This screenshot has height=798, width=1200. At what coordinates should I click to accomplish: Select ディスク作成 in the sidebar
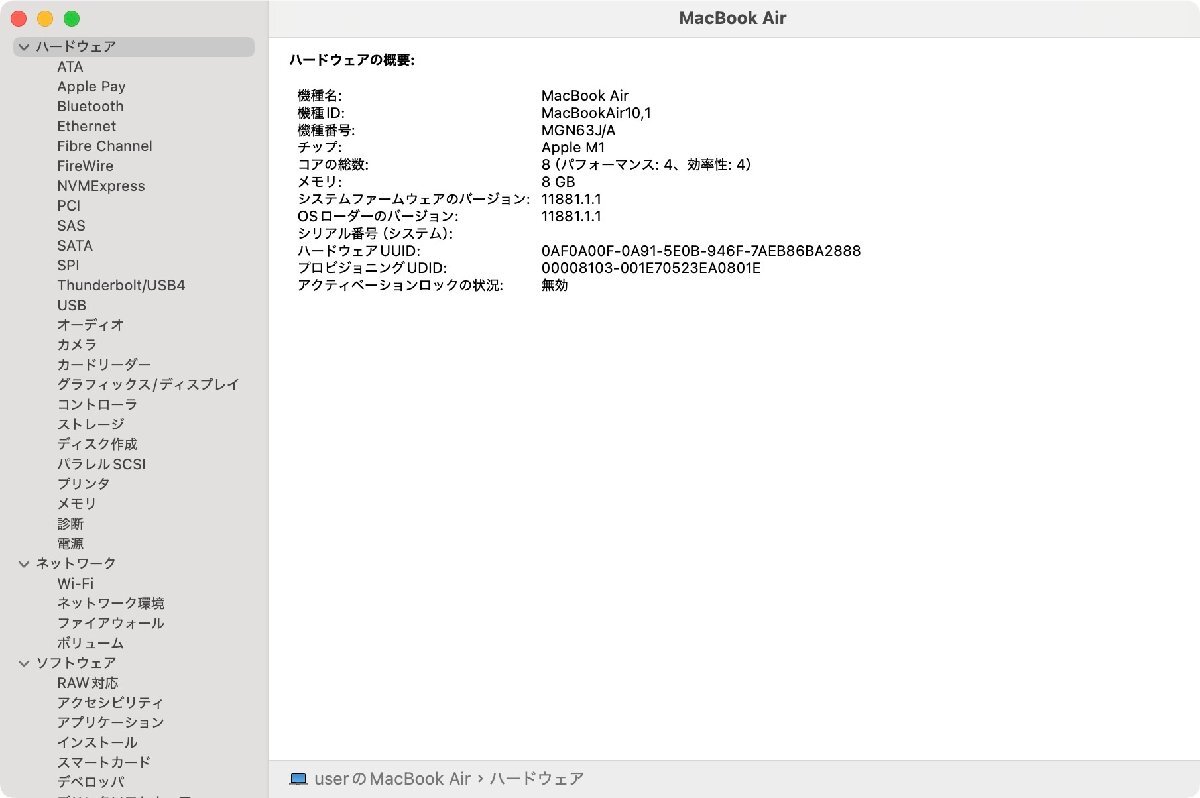click(x=97, y=444)
